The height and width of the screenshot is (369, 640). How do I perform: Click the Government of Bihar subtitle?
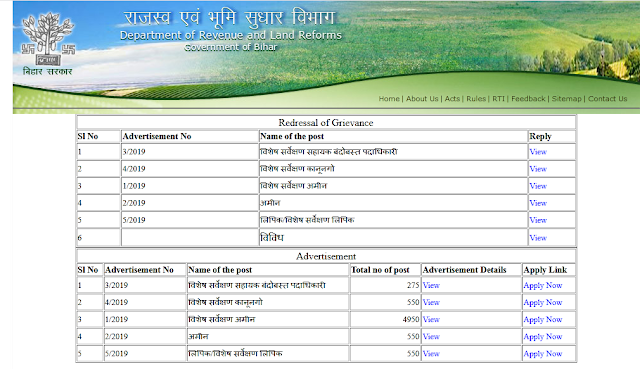[231, 47]
